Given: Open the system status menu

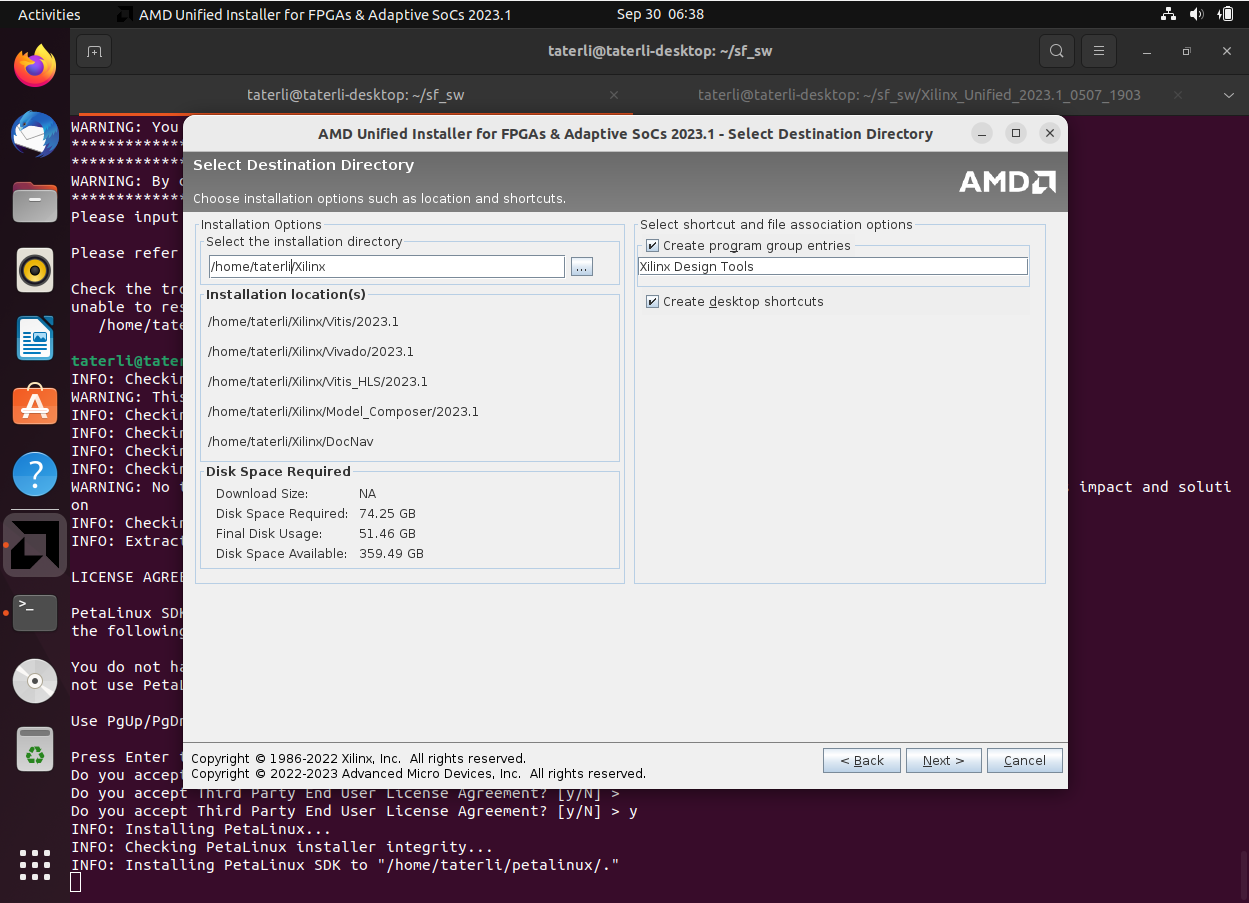Looking at the screenshot, I should coord(1196,14).
